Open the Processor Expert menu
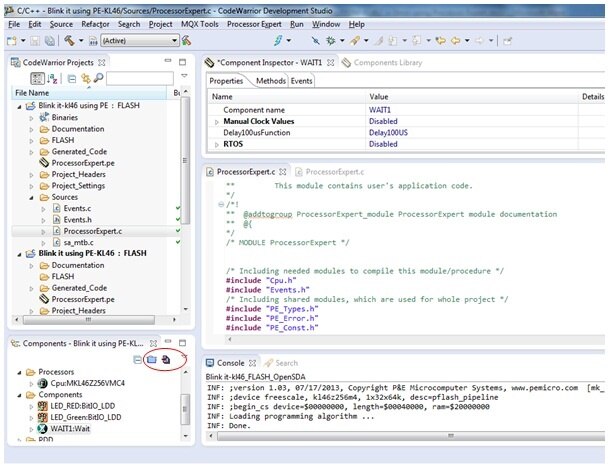 [253, 22]
